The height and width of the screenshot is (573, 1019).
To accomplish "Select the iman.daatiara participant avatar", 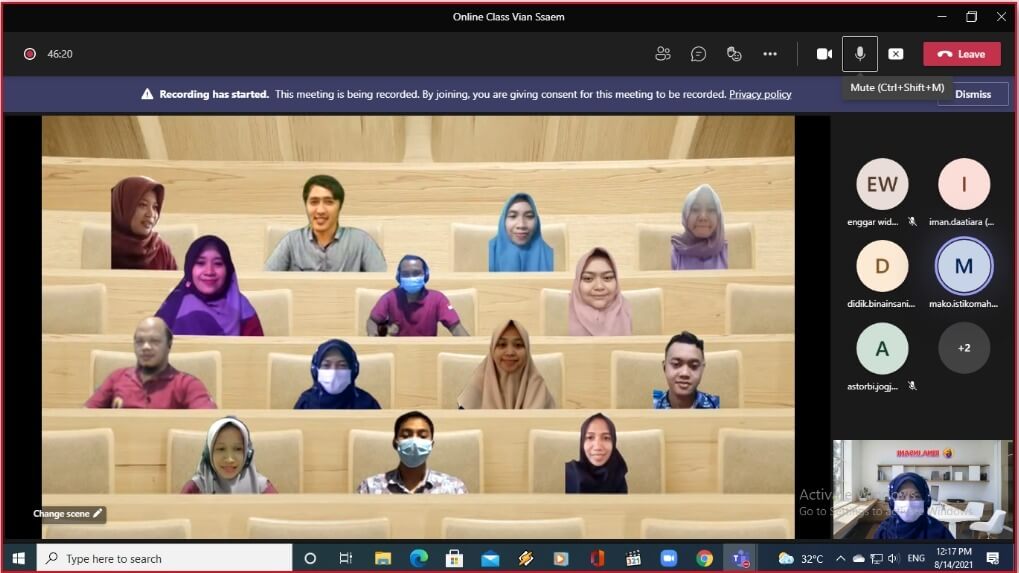I will coord(964,185).
